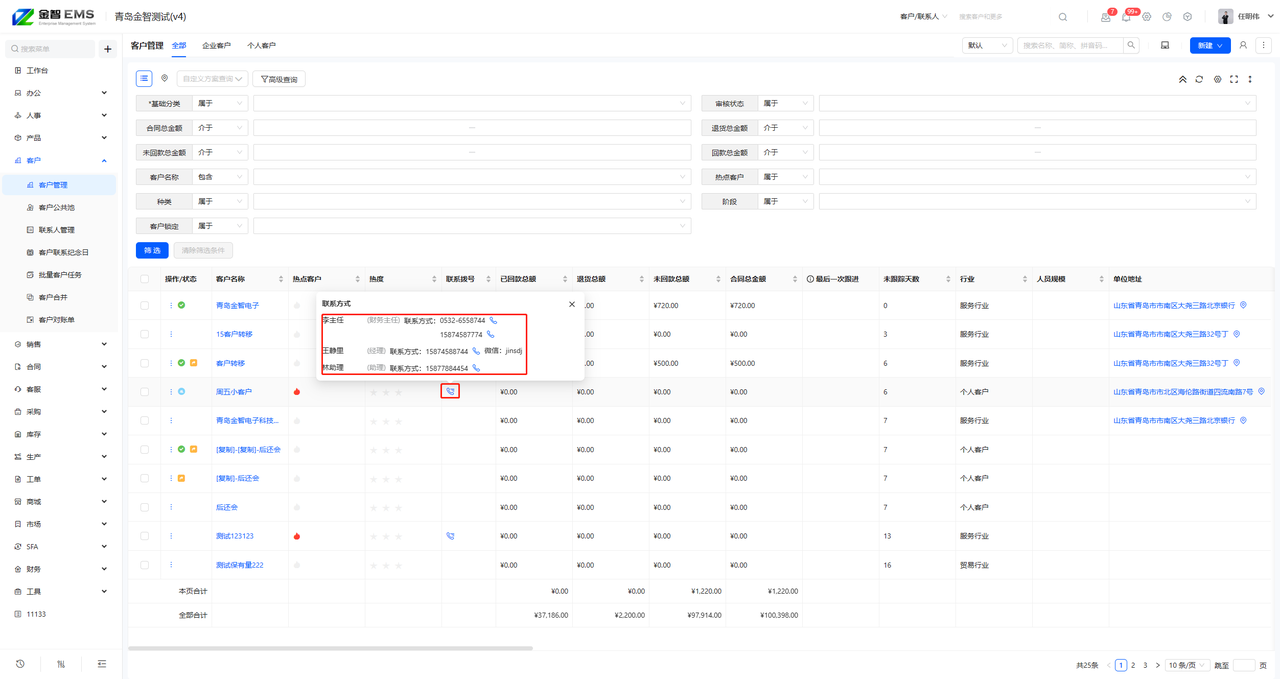The width and height of the screenshot is (1280, 679).
Task: Dial 15874587774 via its phone icon
Action: coord(490,335)
